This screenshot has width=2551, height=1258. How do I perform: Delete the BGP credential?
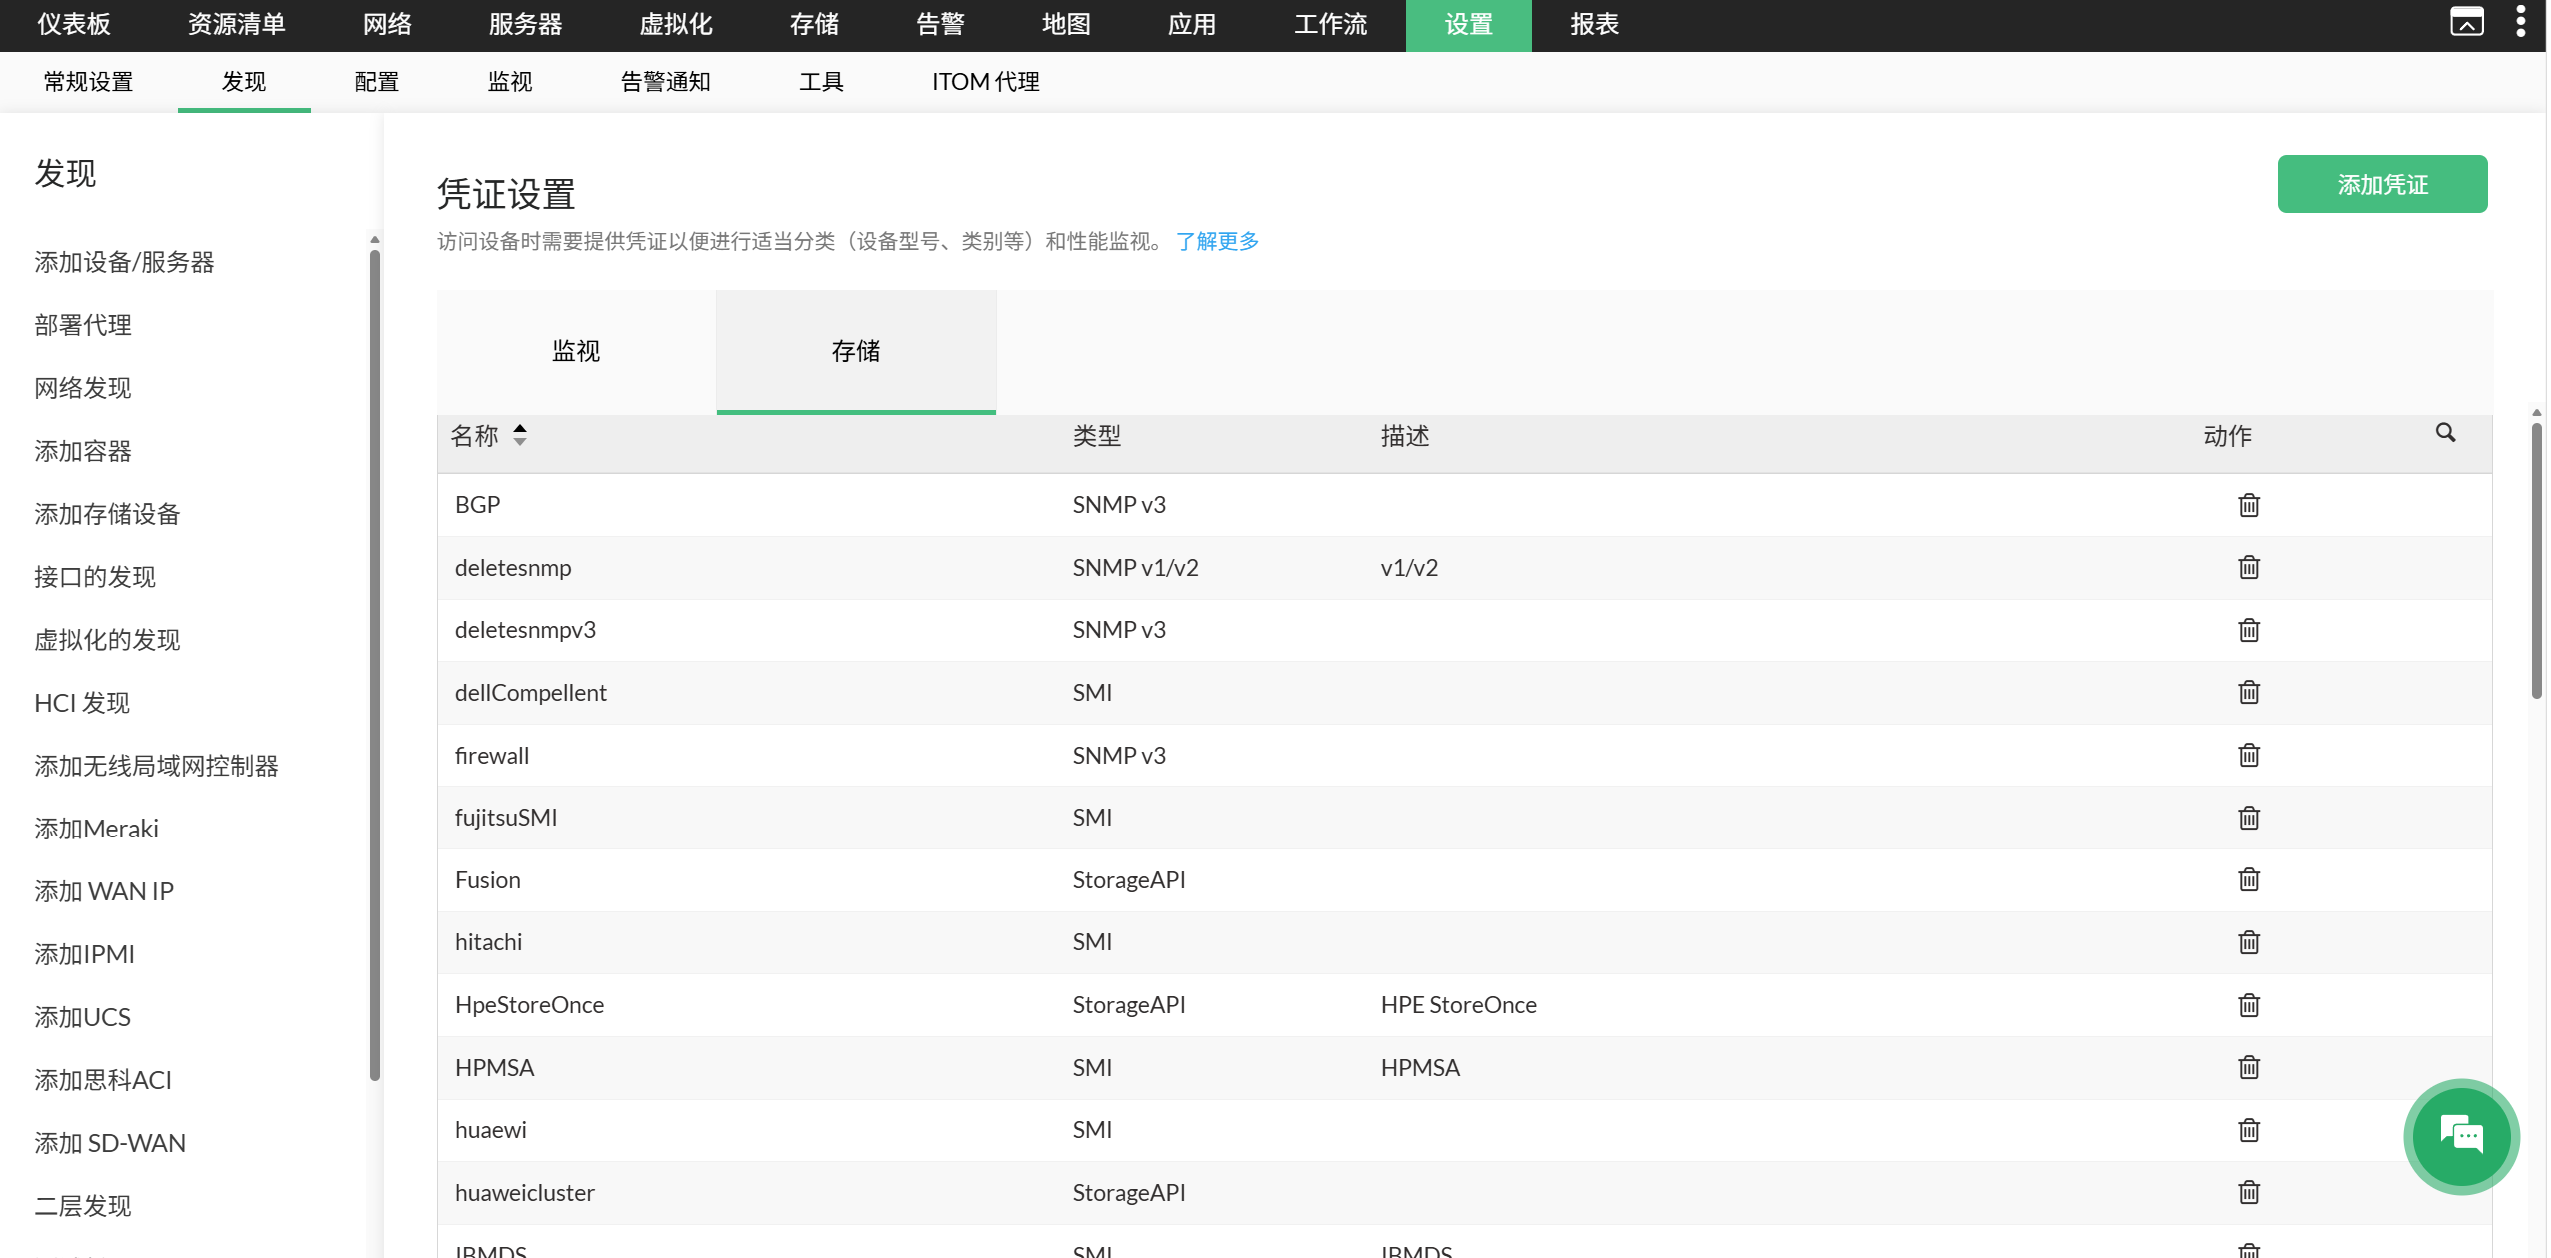2248,505
